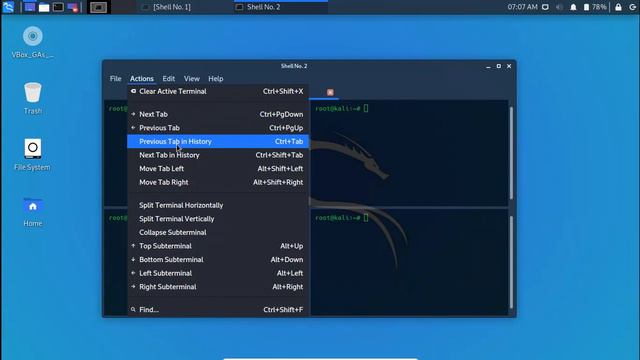Choose Clear Active Terminal
Viewport: 640px width, 360px height.
pyautogui.click(x=218, y=91)
